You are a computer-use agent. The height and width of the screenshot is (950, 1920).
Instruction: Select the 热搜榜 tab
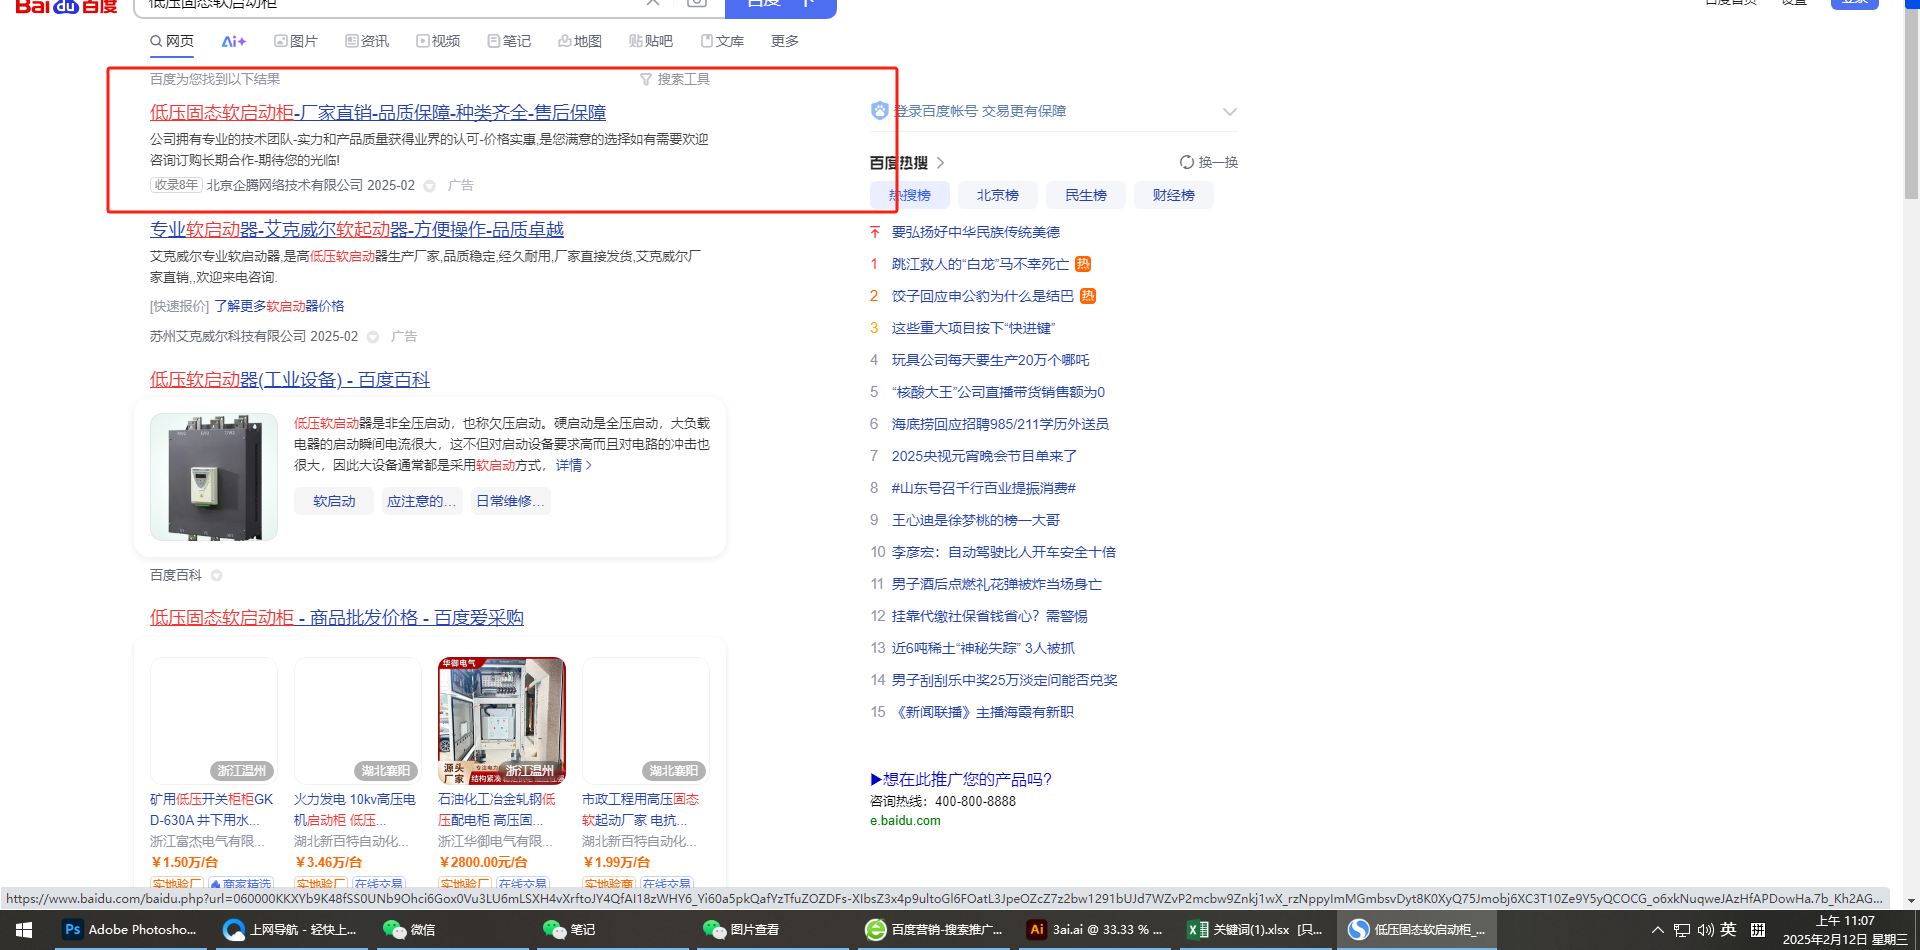910,195
